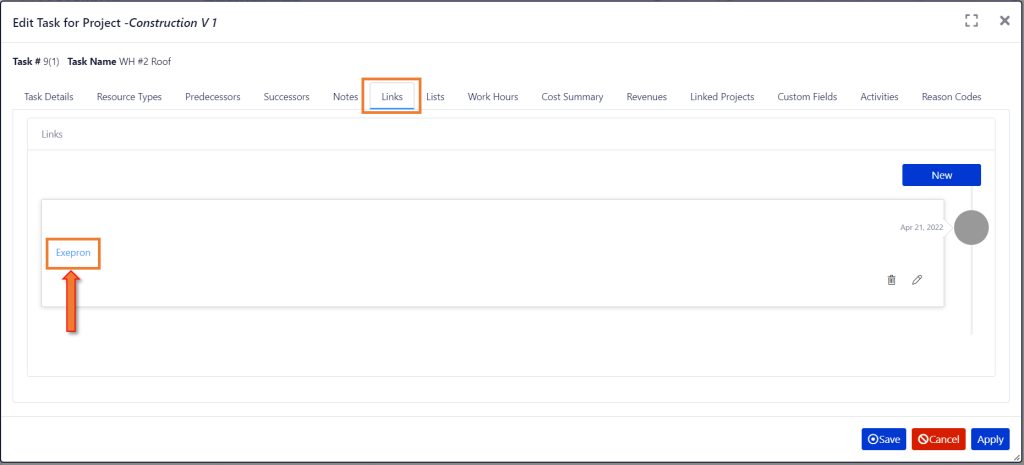Open the Predecessors tab
1024x465 pixels.
tap(213, 97)
